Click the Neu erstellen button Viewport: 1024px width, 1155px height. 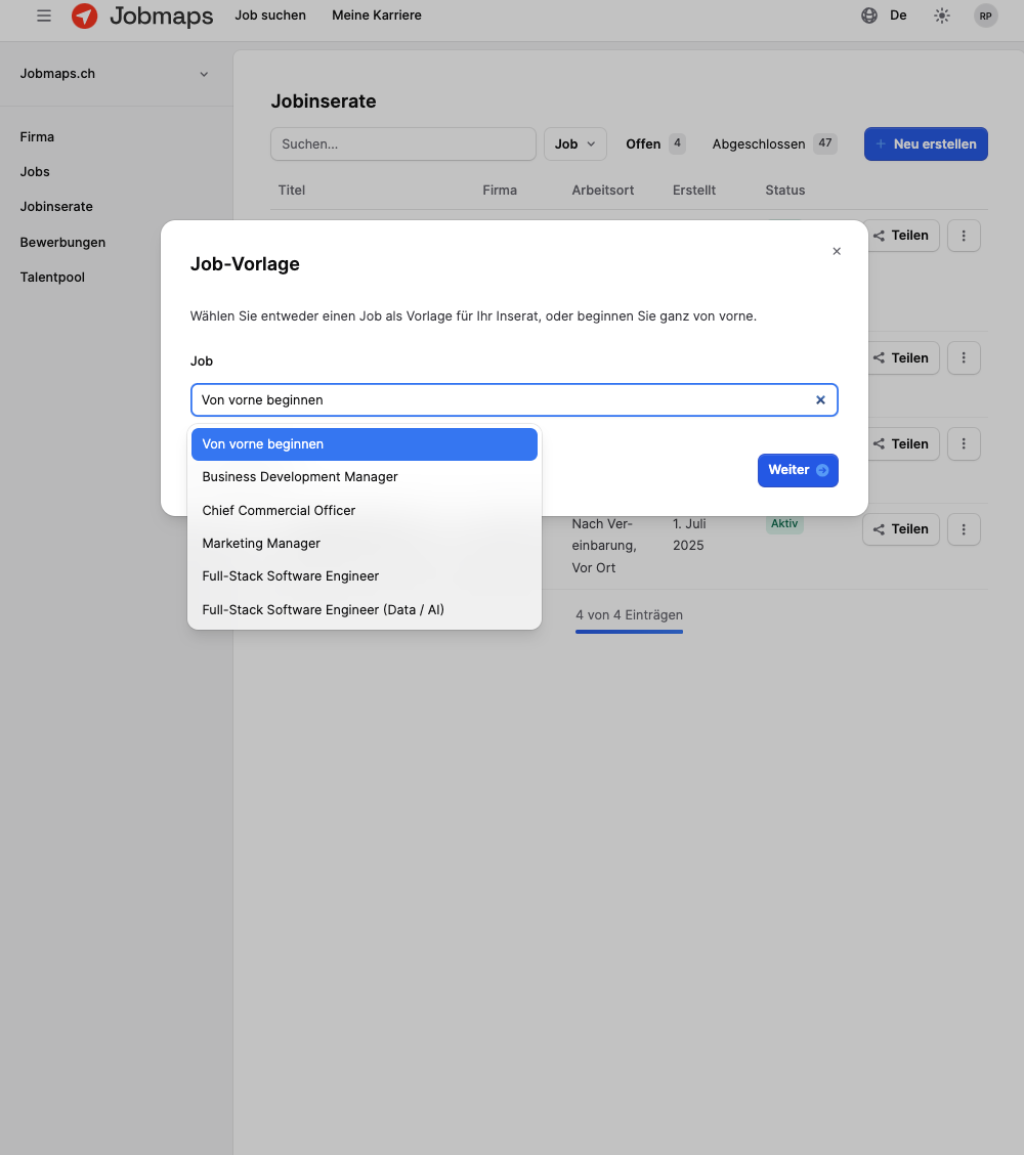(x=925, y=144)
